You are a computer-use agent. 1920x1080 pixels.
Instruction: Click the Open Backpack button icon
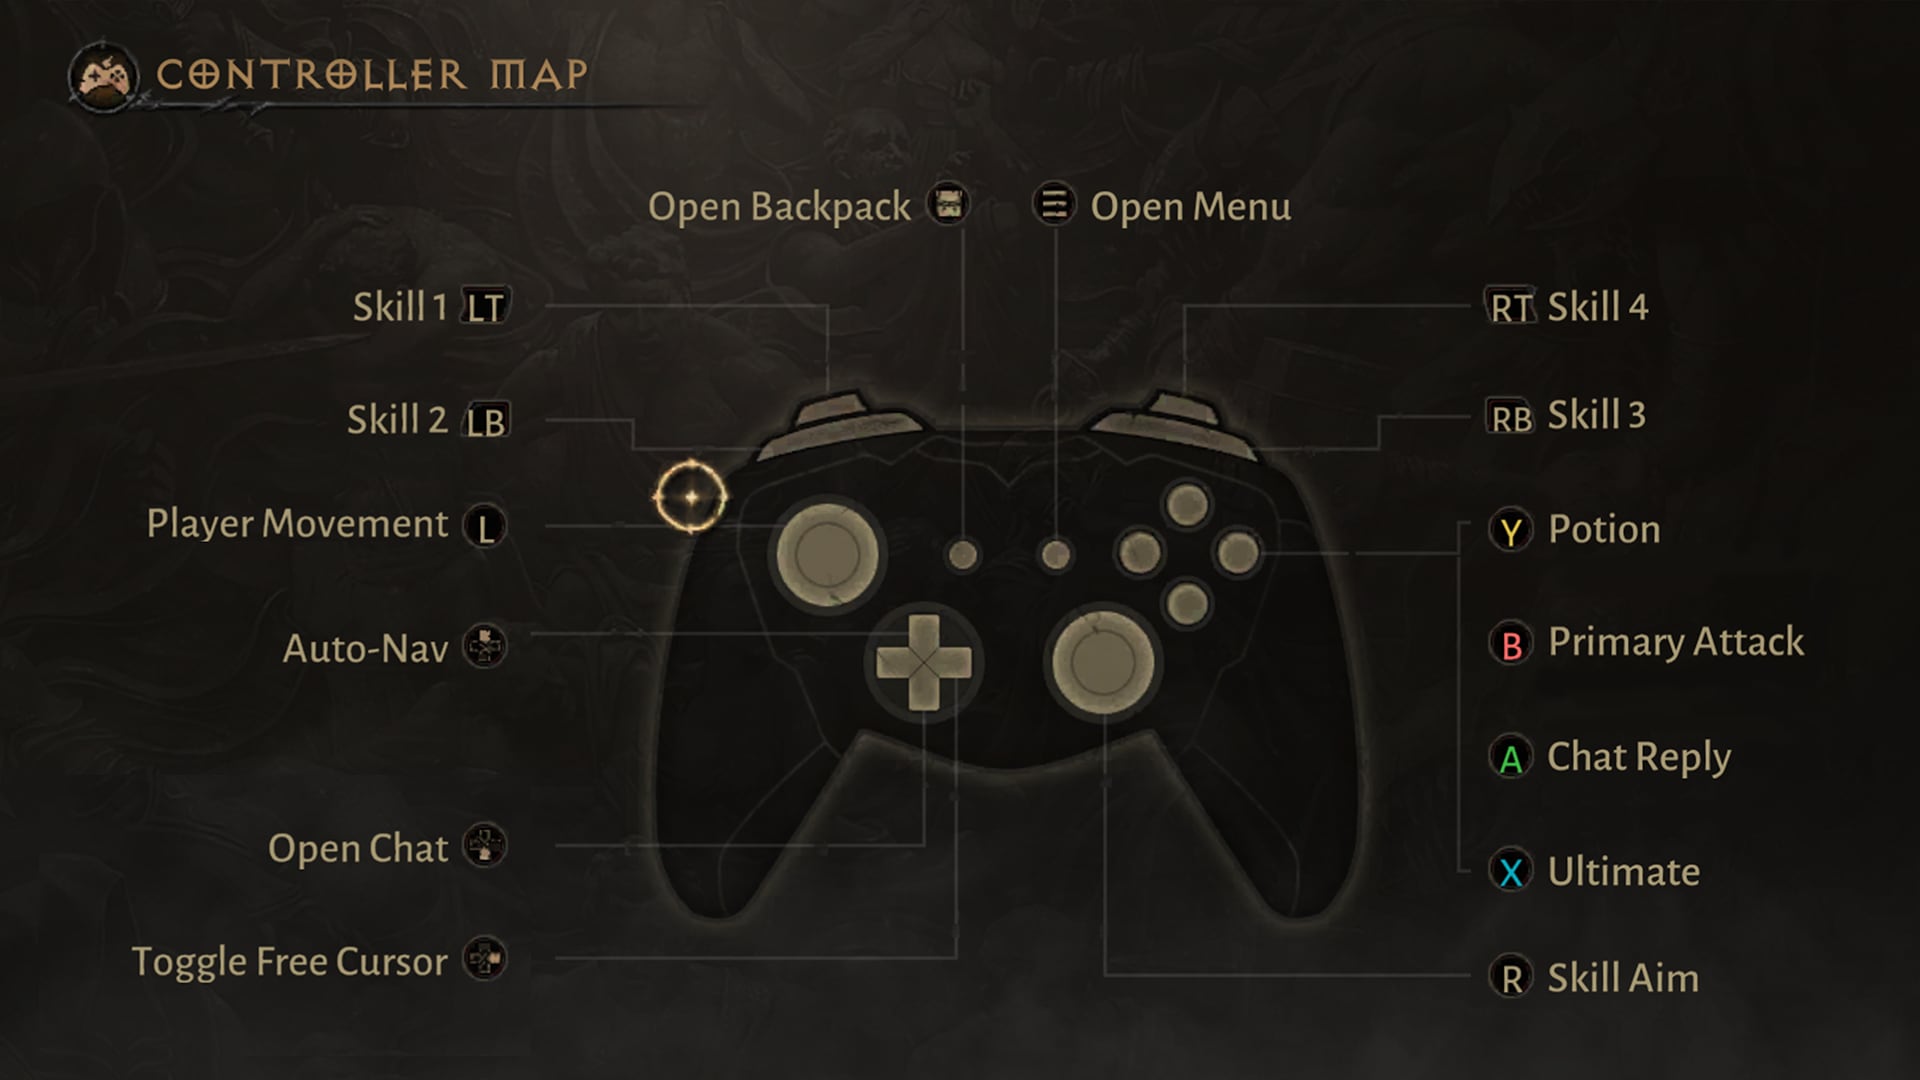coord(947,204)
